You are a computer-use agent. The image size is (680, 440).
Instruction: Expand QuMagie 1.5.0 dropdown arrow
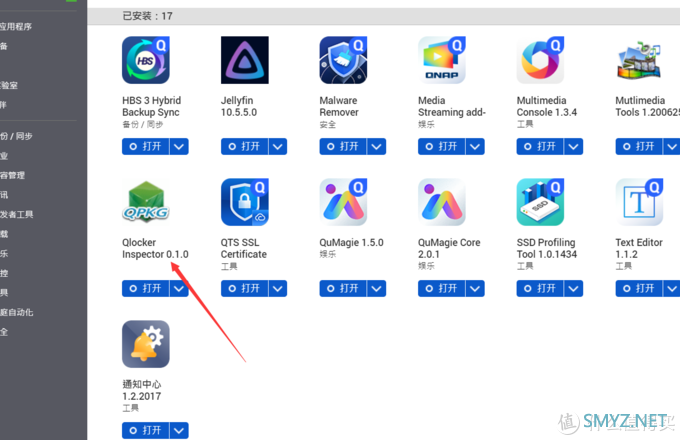click(376, 288)
